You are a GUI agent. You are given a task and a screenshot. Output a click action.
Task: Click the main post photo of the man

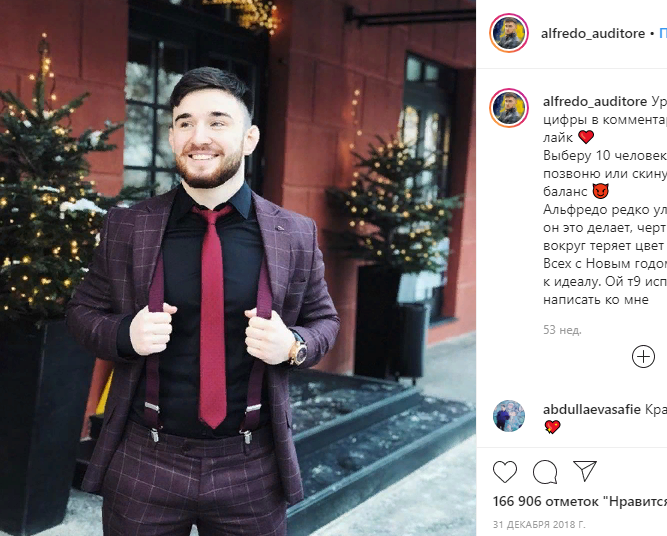tap(238, 268)
